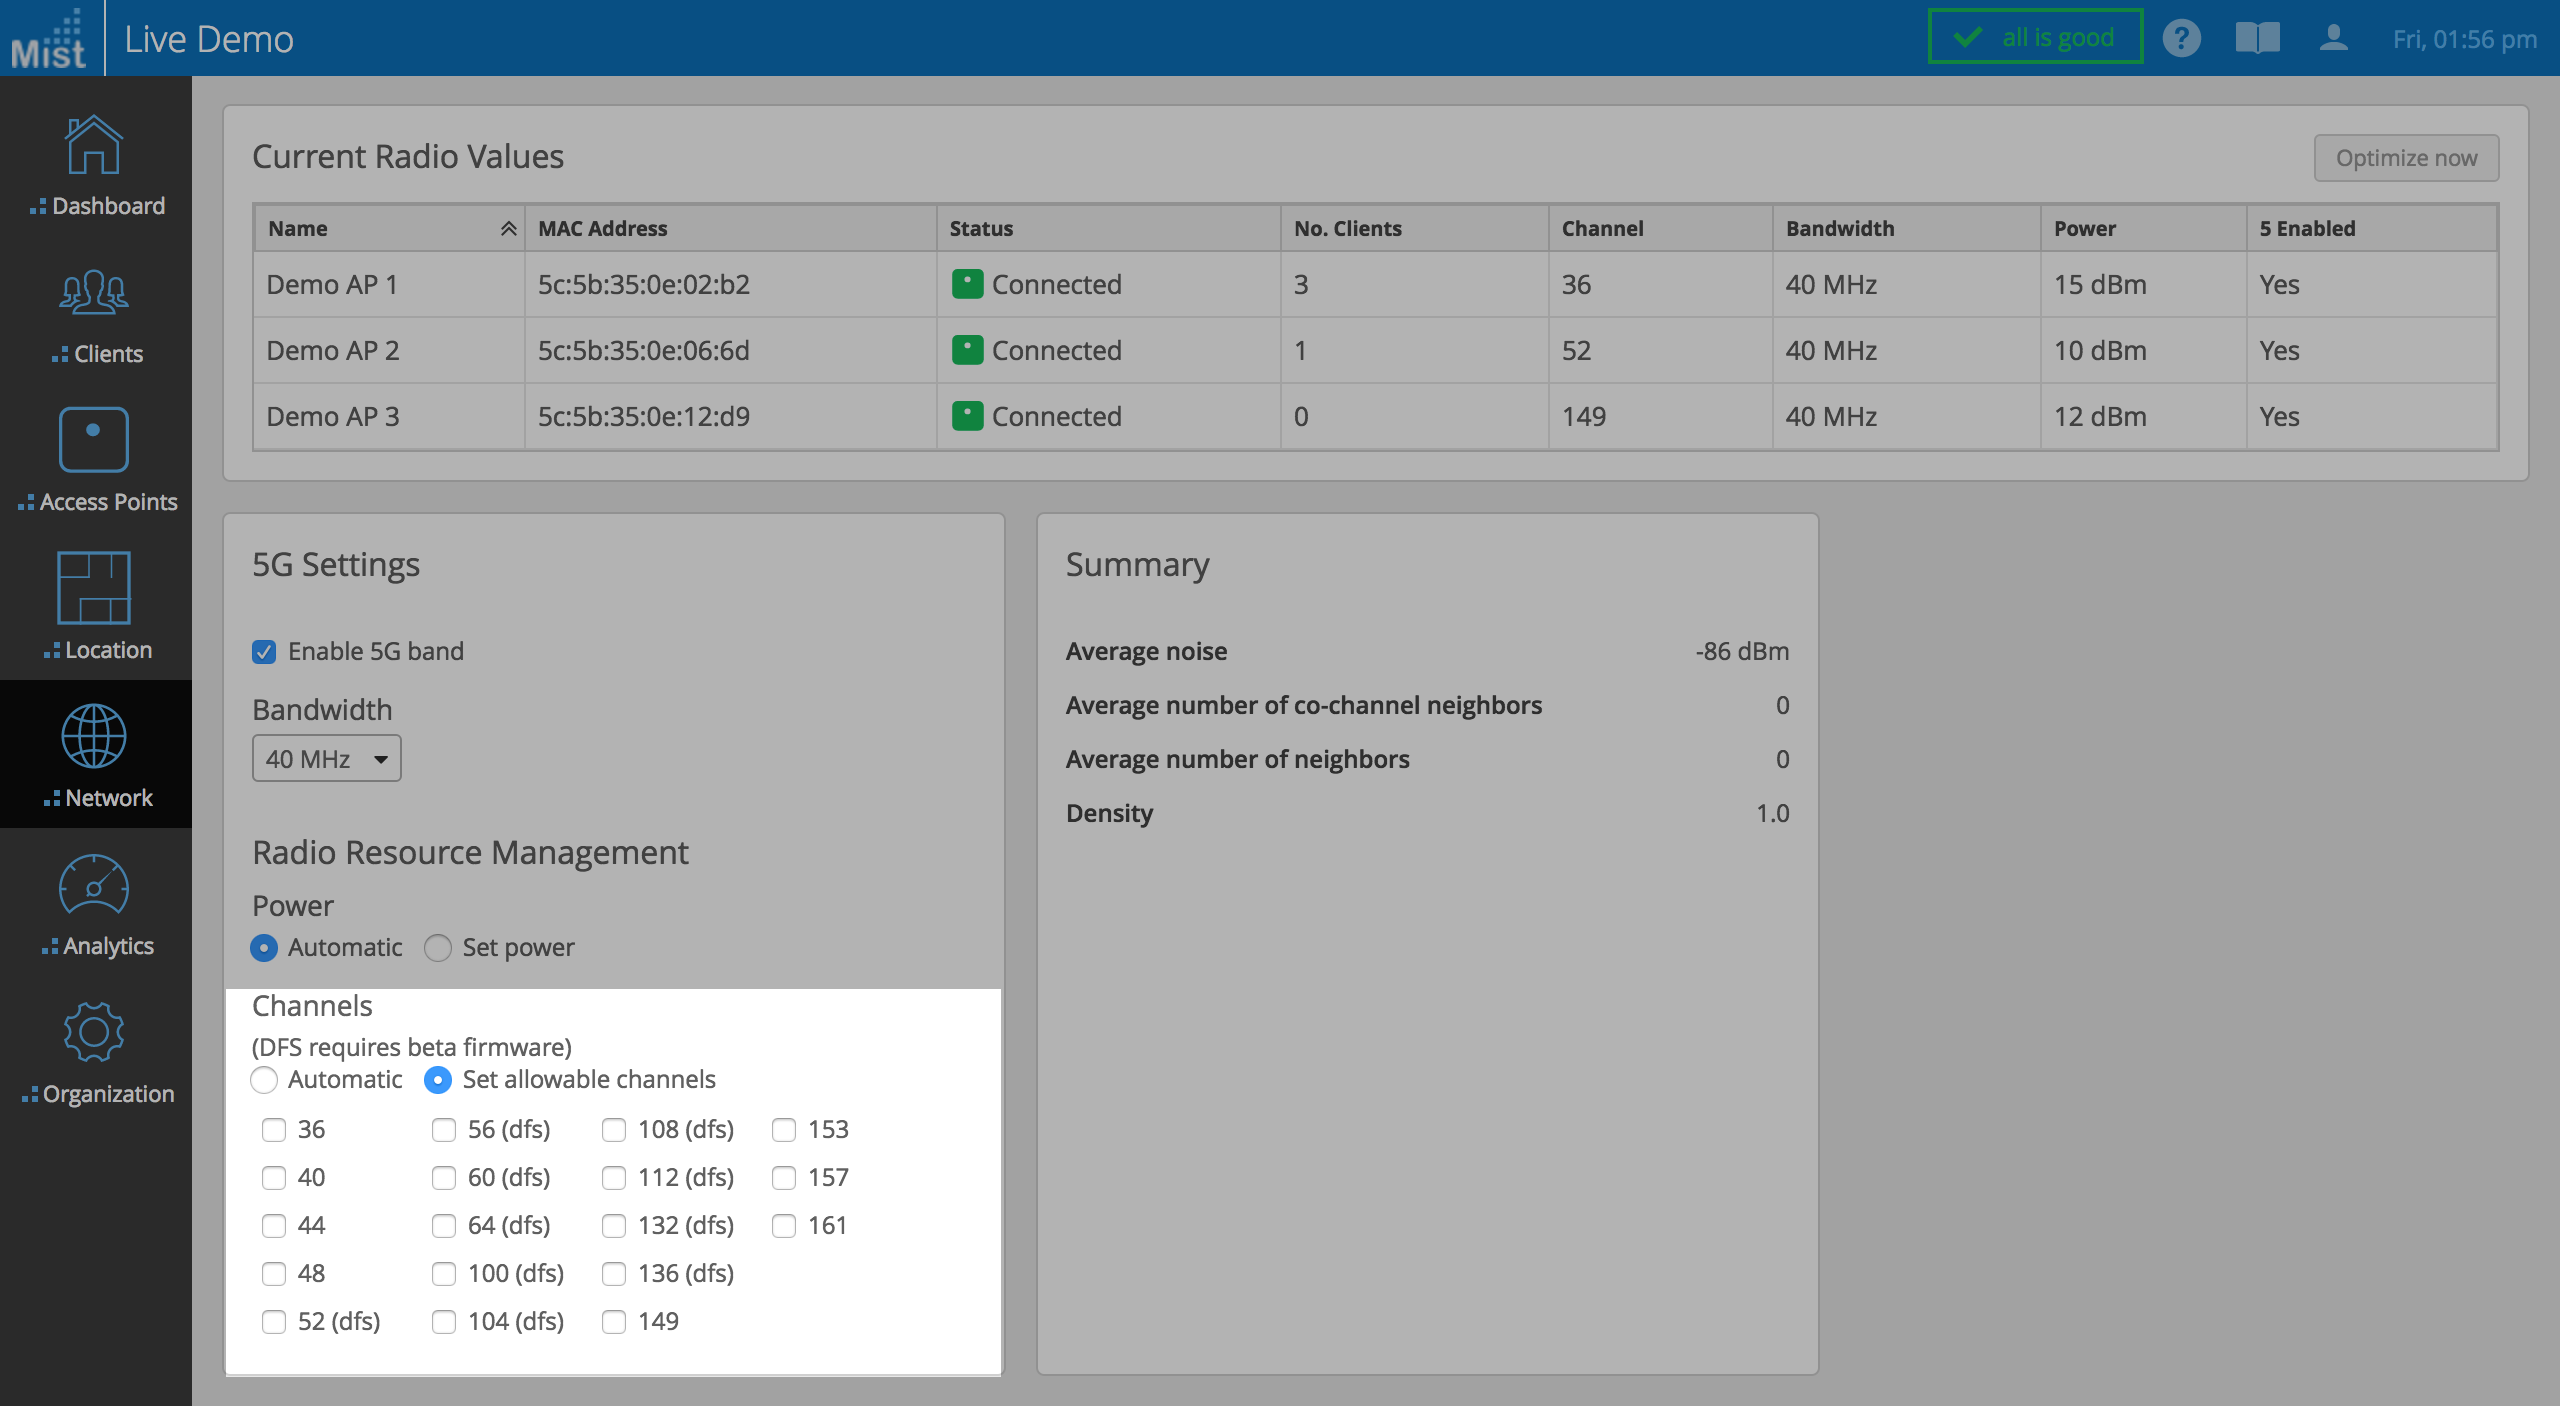Image resolution: width=2560 pixels, height=1406 pixels.
Task: Select Set power radio button
Action: tap(438, 948)
